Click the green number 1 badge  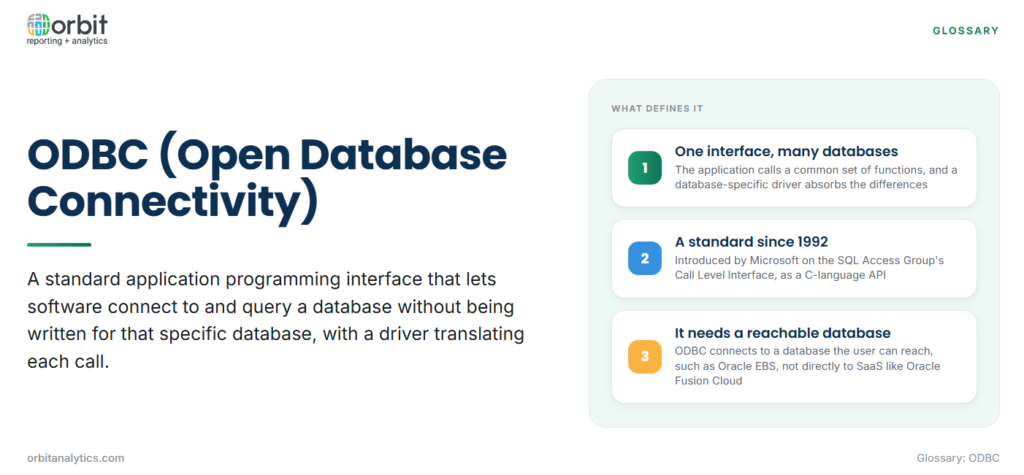click(645, 168)
